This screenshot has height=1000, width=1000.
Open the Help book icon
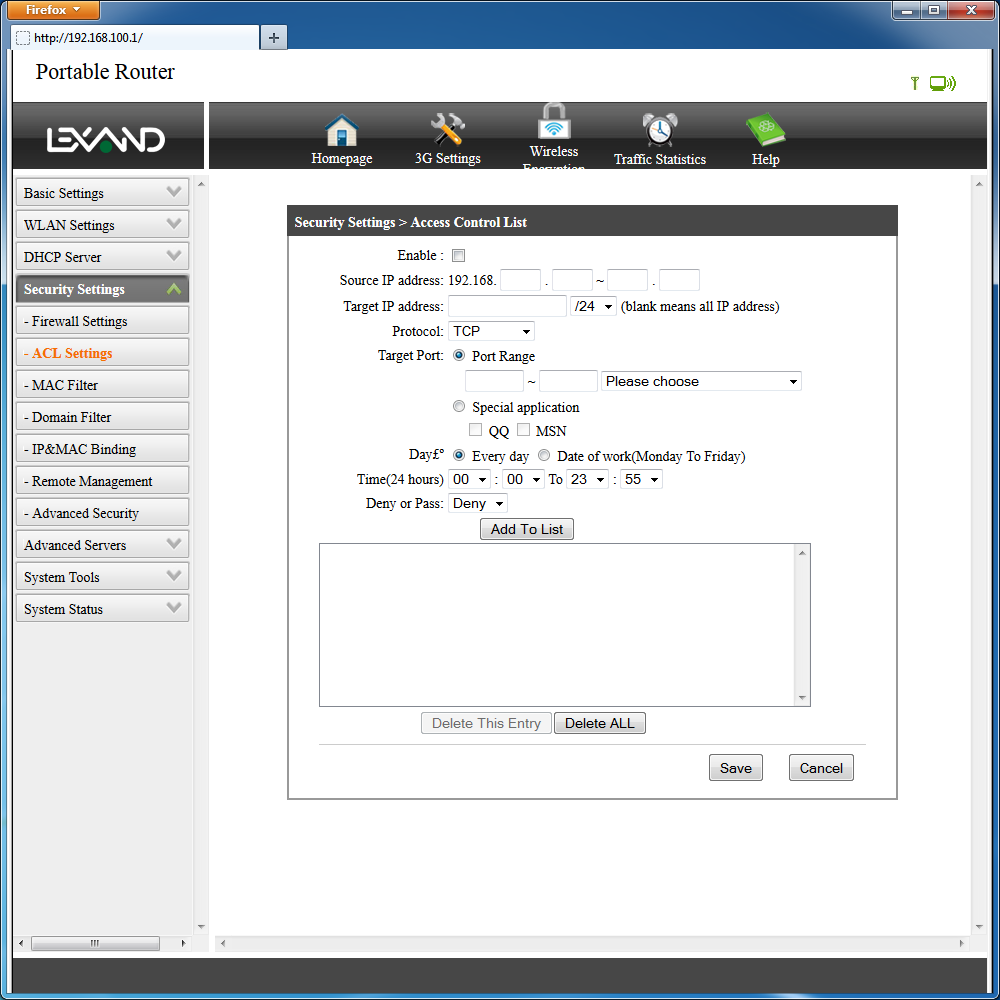coord(765,130)
